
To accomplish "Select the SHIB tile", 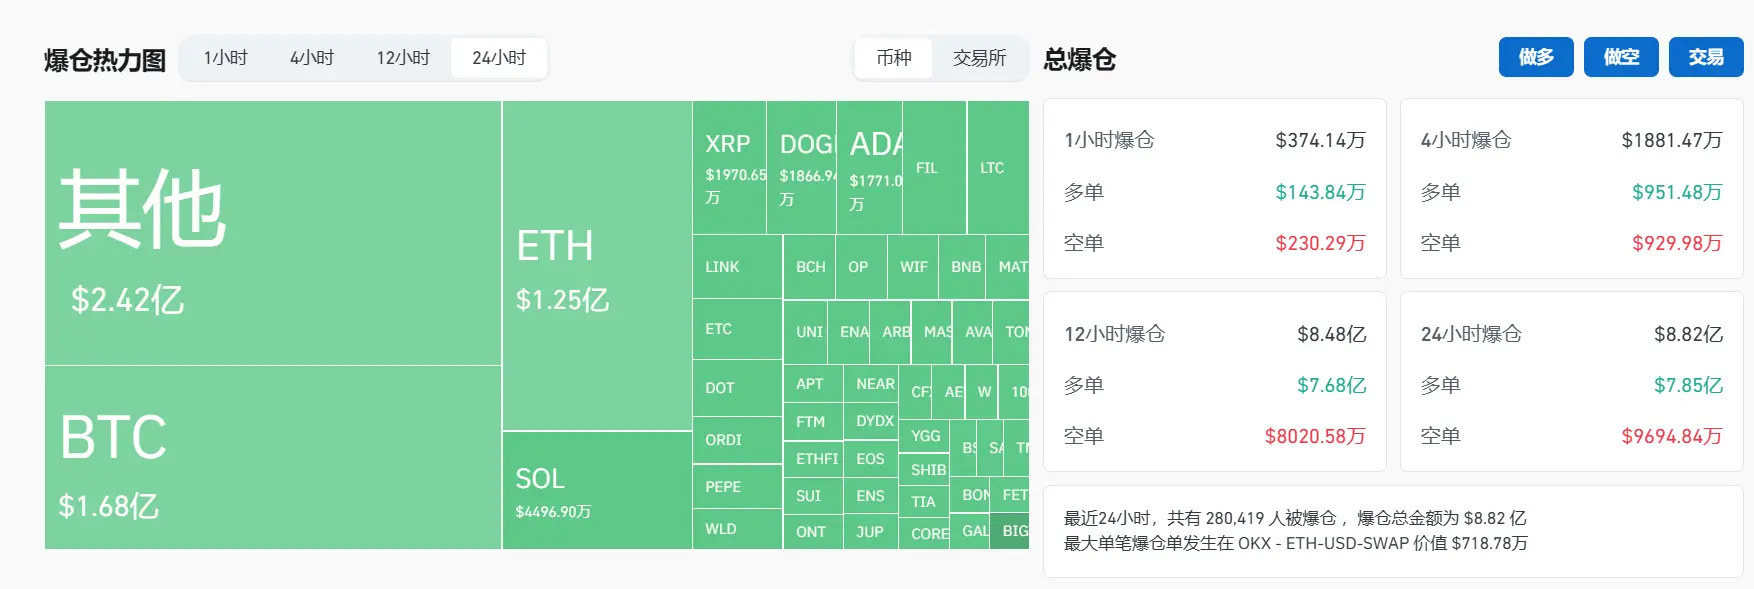I will [x=924, y=470].
